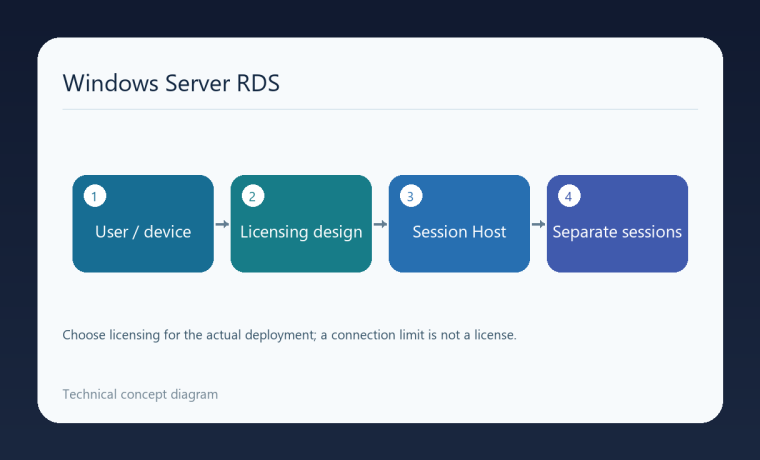
Task: Click the 'Session Host' step box
Action: 459,223
